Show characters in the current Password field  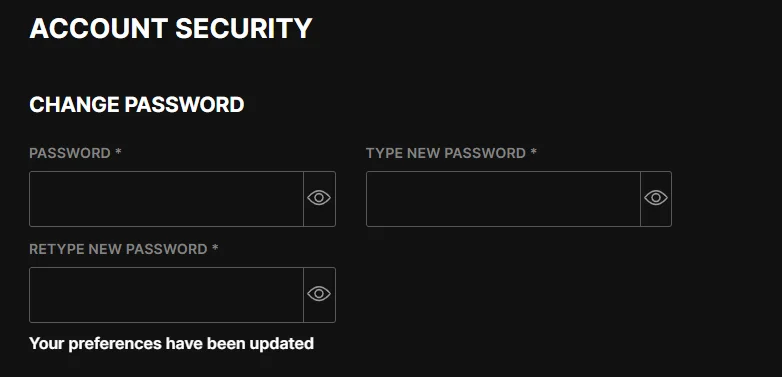319,198
